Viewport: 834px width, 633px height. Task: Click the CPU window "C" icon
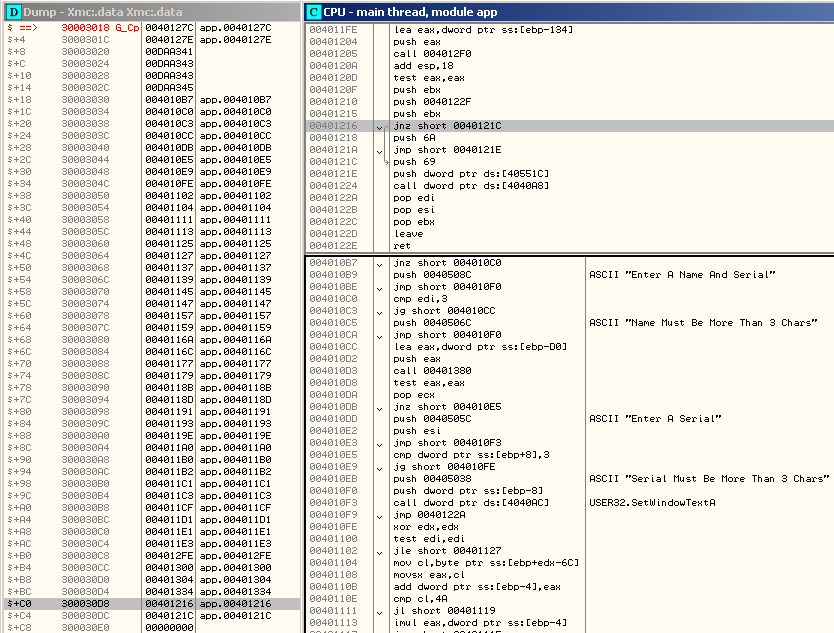313,11
